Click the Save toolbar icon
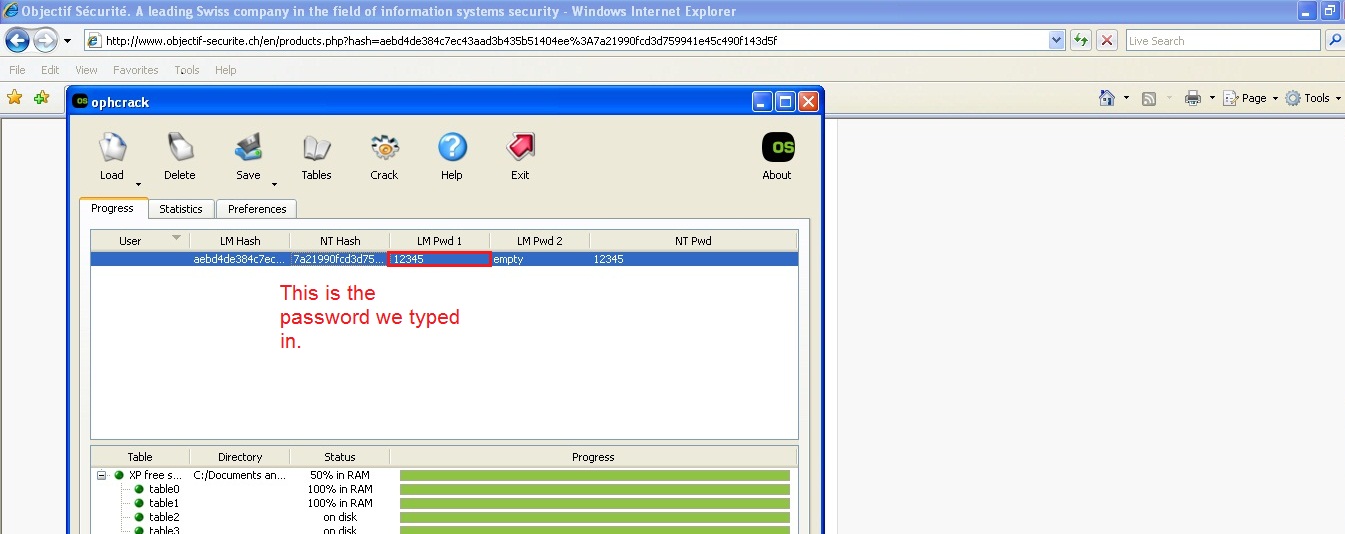Viewport: 1345px width, 534px height. click(x=248, y=148)
